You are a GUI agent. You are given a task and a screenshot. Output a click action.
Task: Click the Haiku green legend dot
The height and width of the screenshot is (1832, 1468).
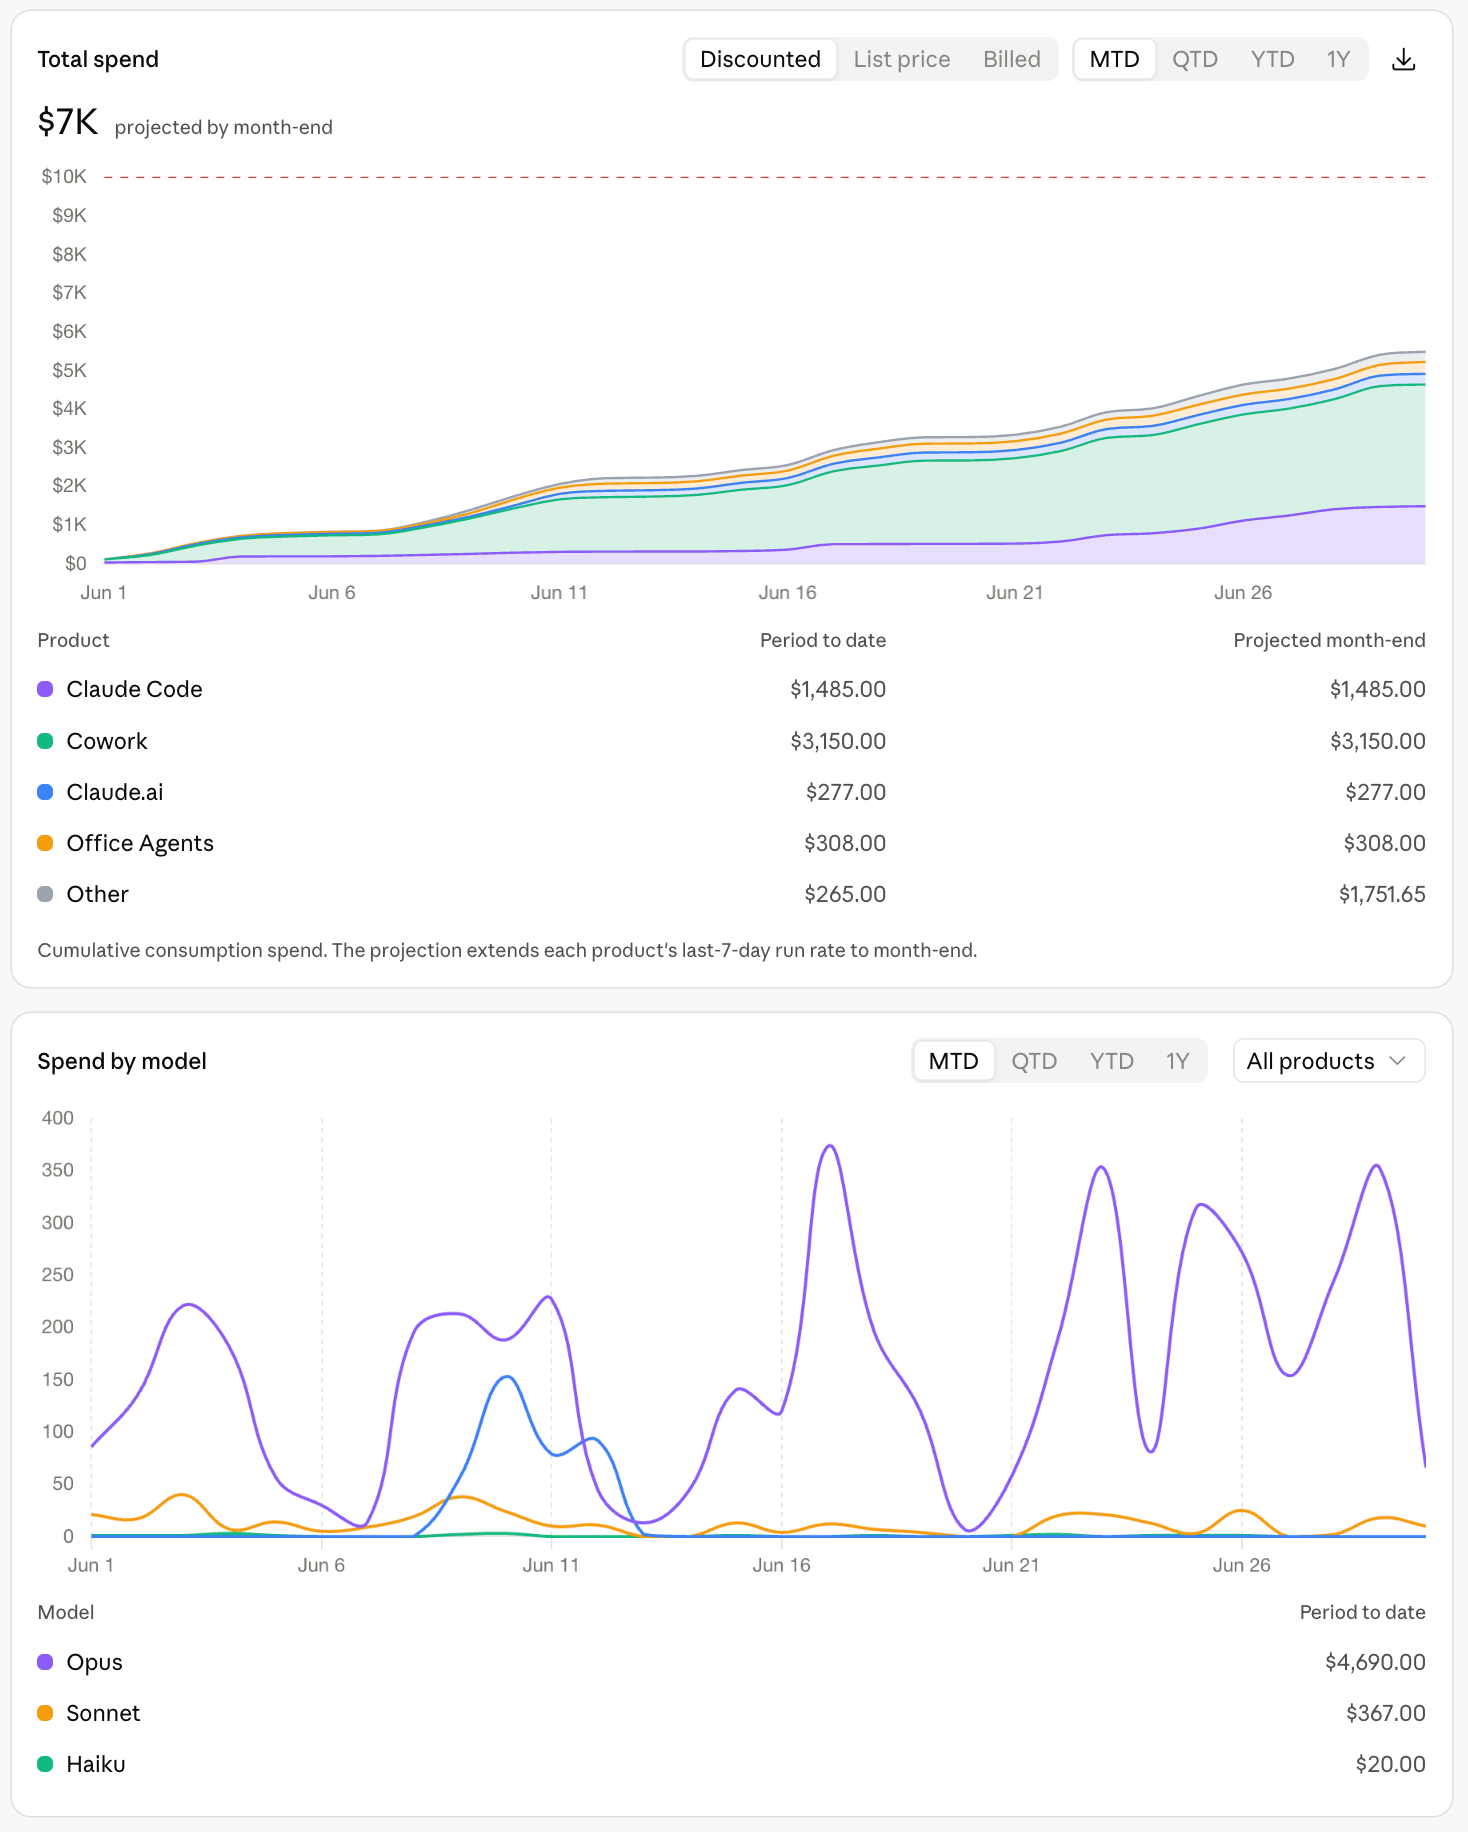(x=45, y=1764)
